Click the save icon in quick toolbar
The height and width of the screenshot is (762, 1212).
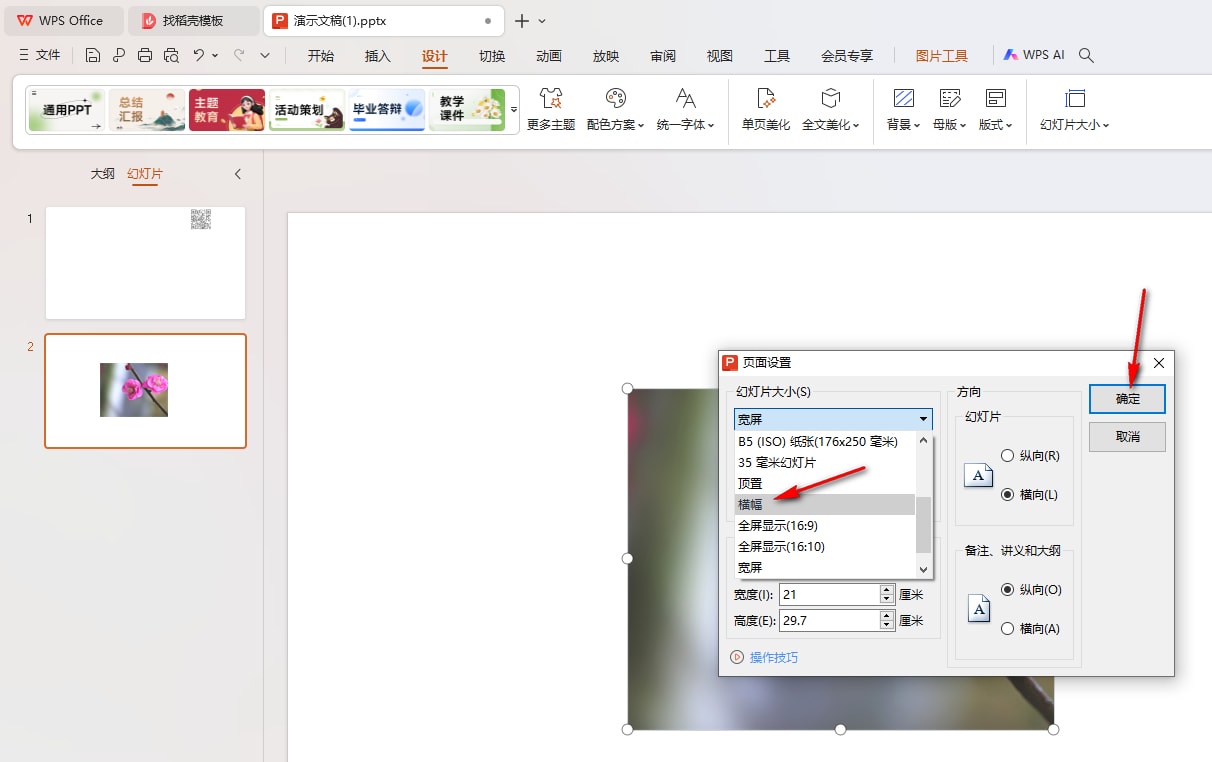93,55
